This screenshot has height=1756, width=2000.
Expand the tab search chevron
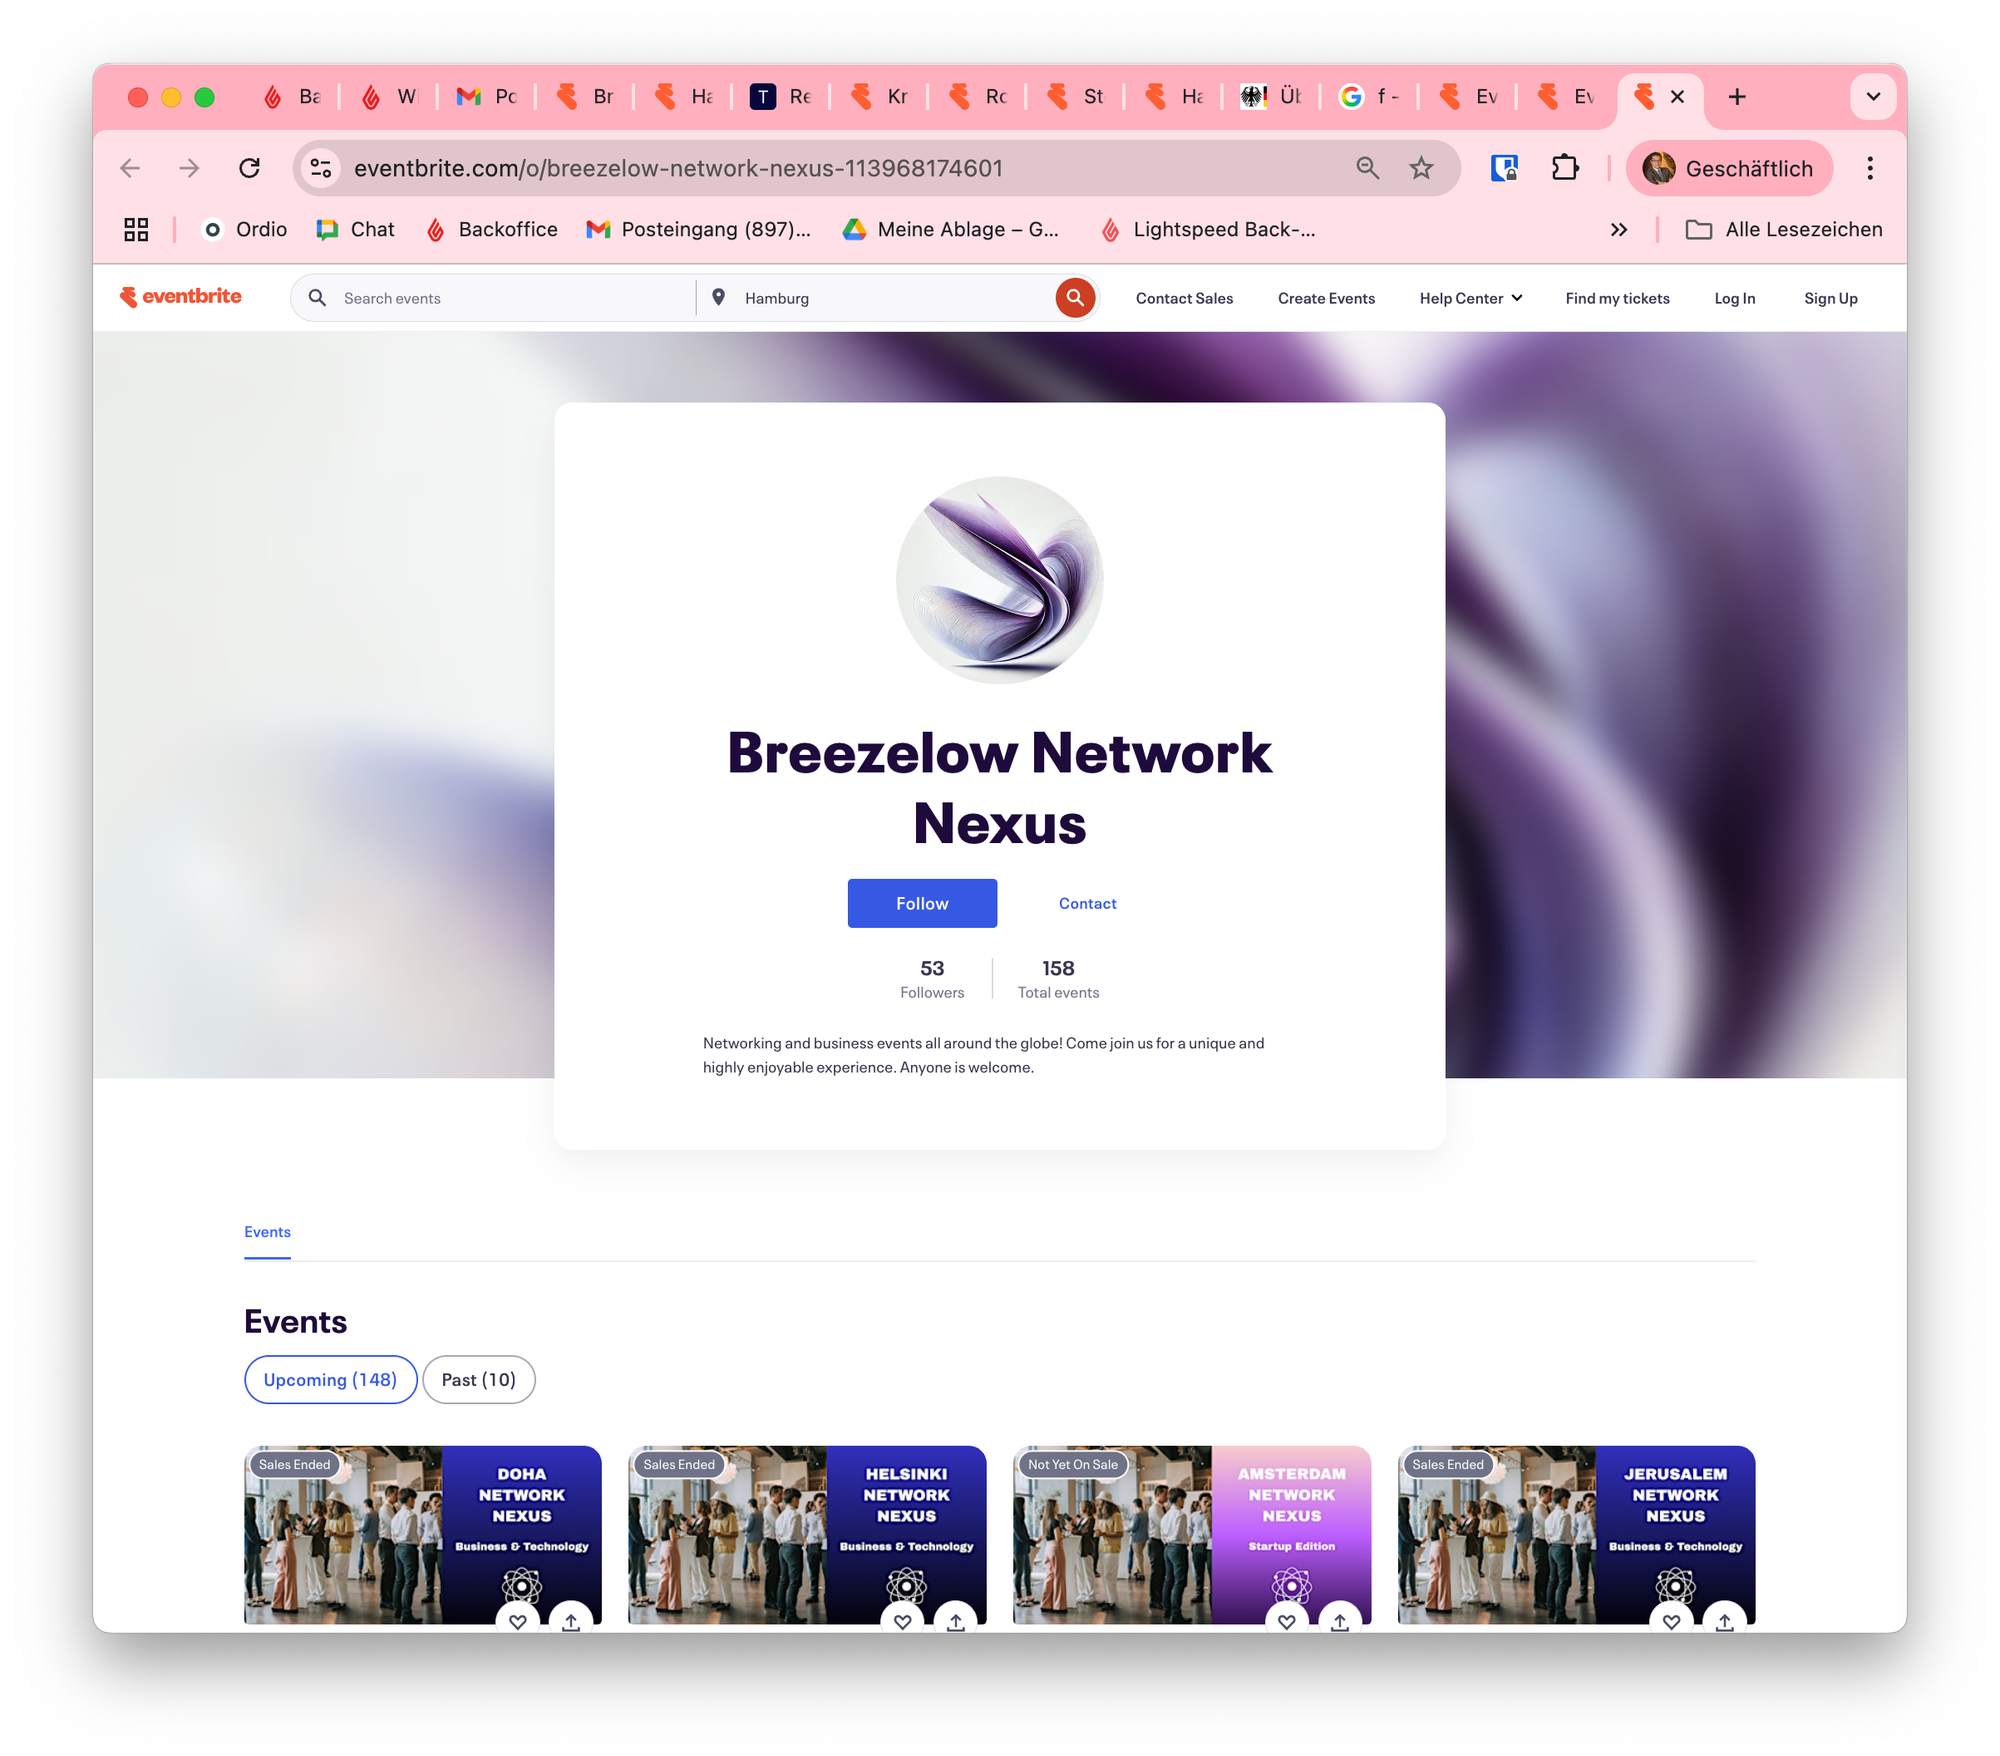pyautogui.click(x=1873, y=97)
